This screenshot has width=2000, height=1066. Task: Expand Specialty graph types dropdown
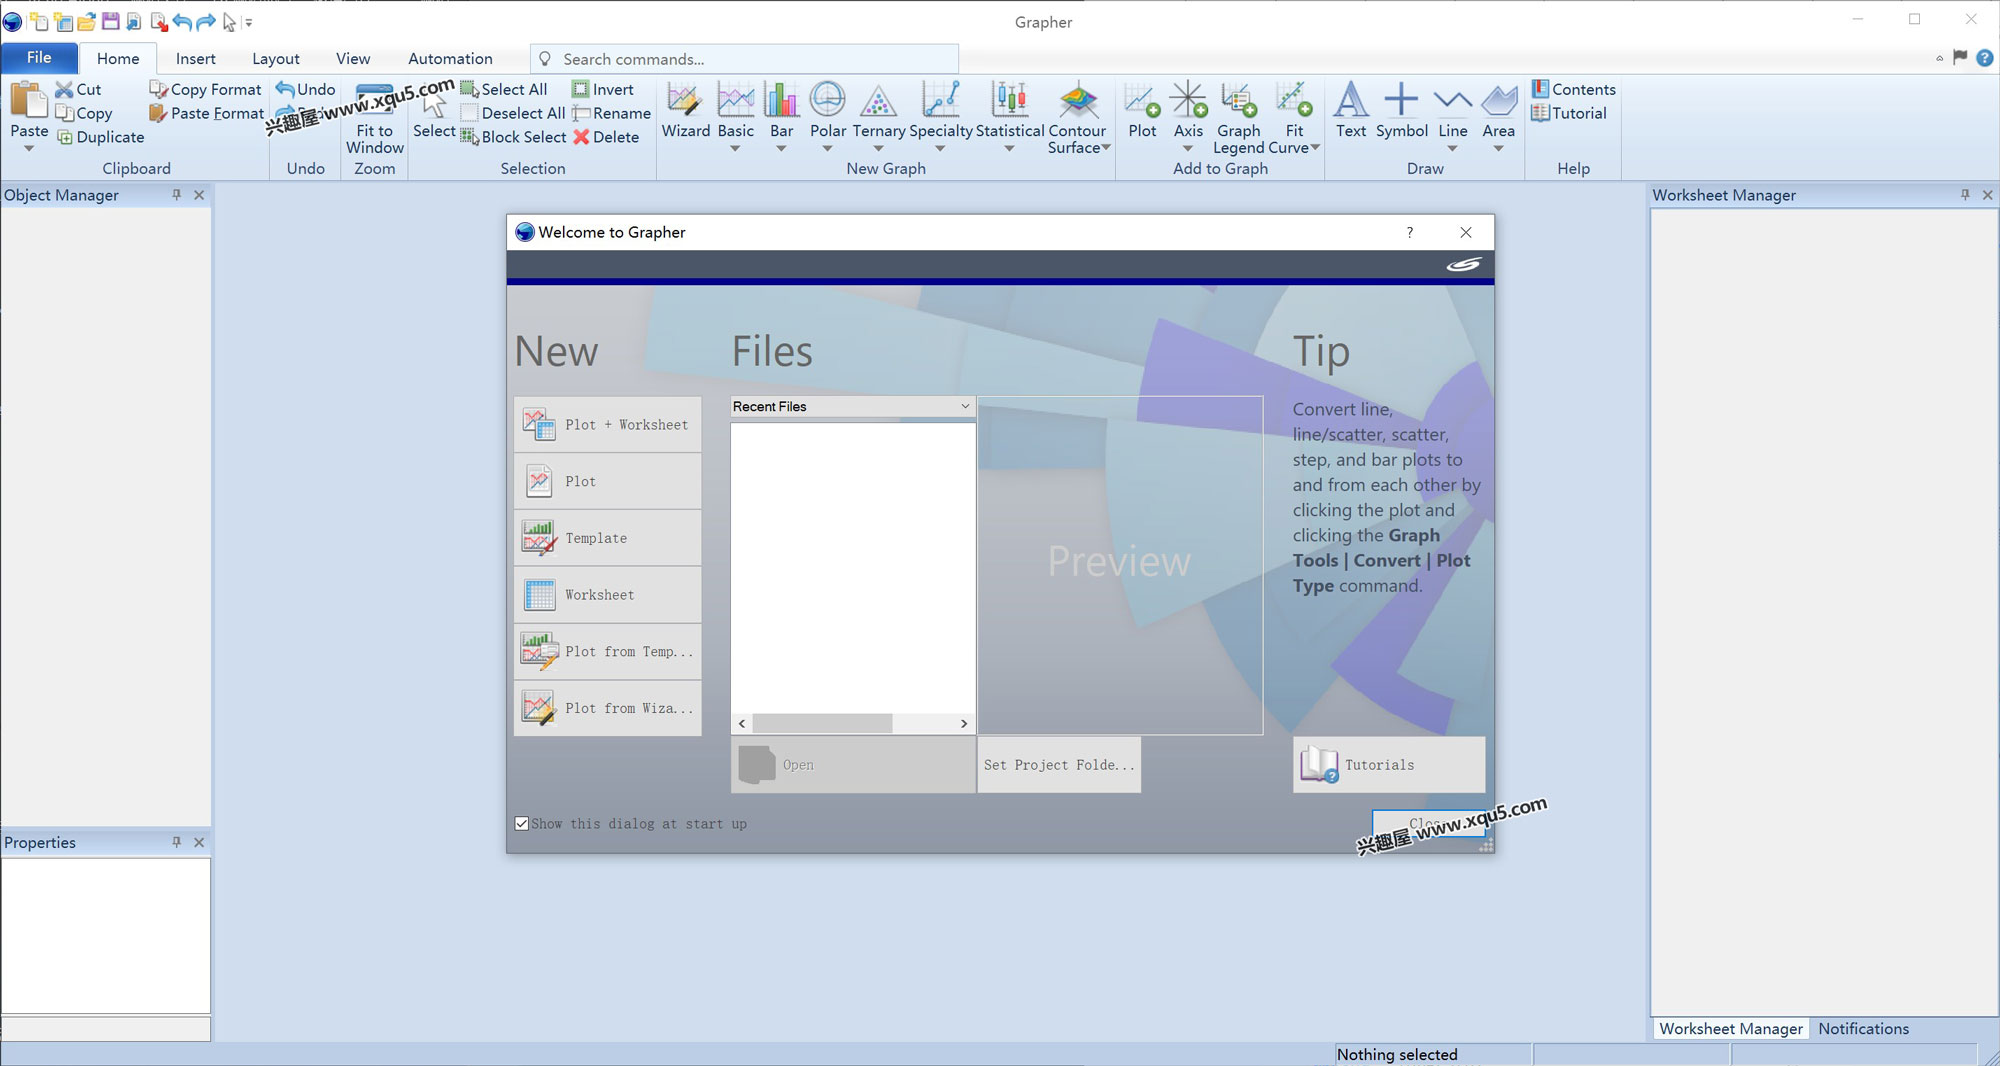(940, 149)
